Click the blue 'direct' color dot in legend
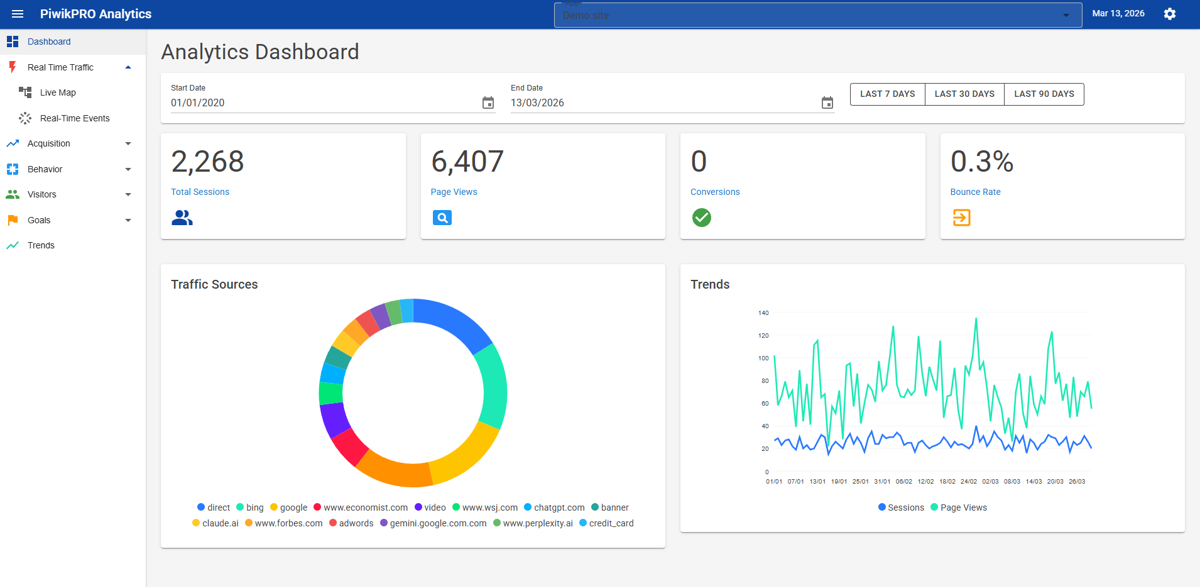1200x587 pixels. tap(199, 507)
